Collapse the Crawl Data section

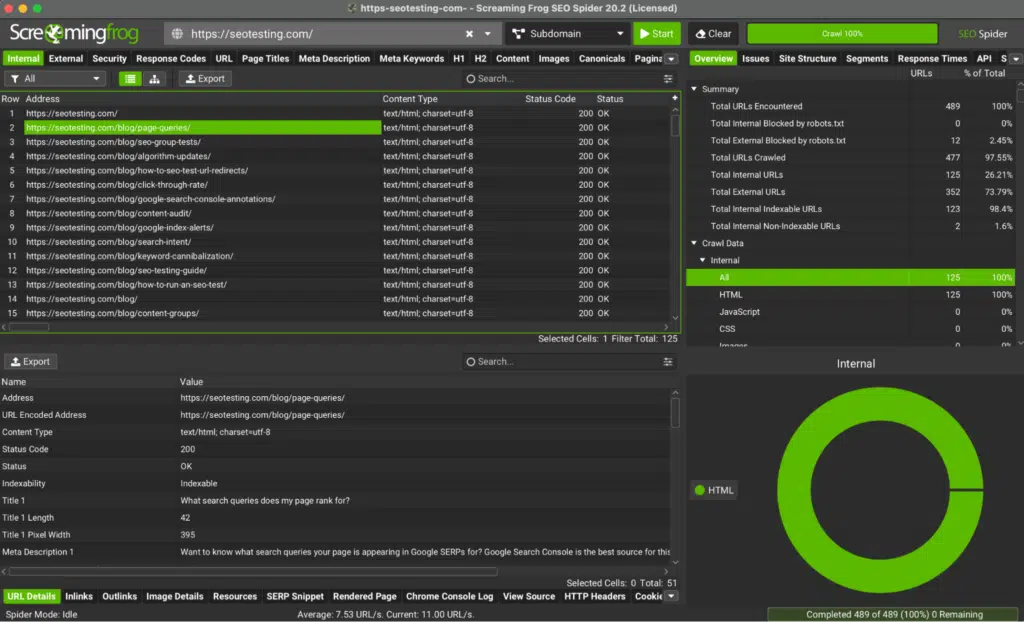coord(694,243)
